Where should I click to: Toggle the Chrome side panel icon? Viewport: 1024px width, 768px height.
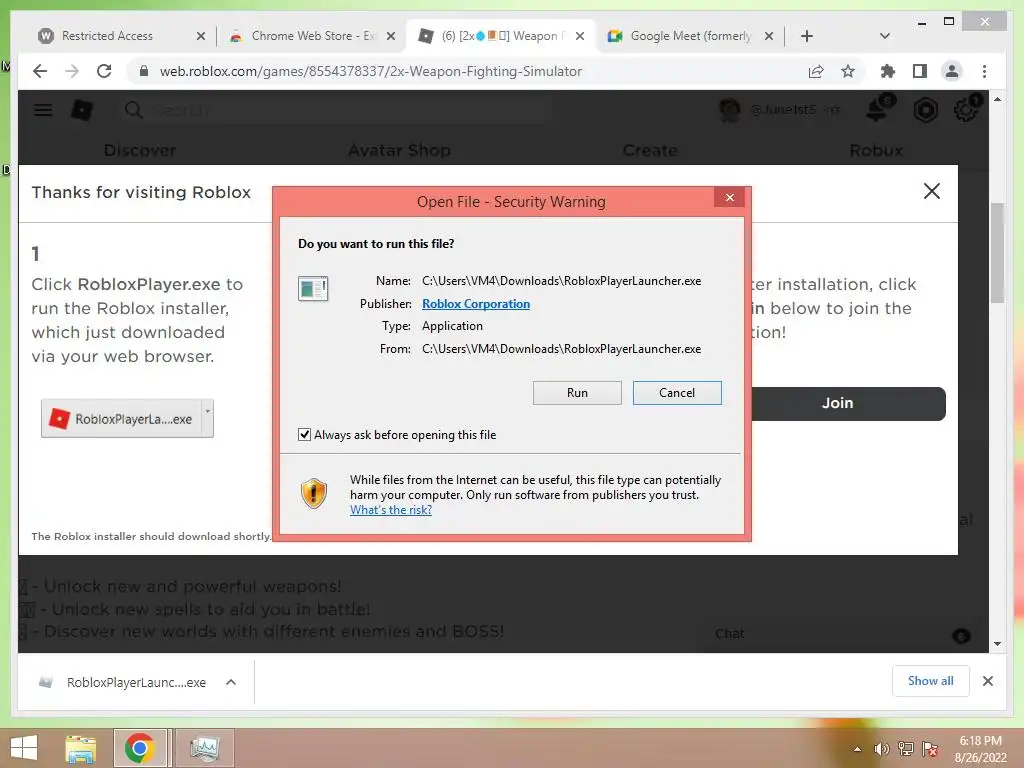(x=920, y=71)
